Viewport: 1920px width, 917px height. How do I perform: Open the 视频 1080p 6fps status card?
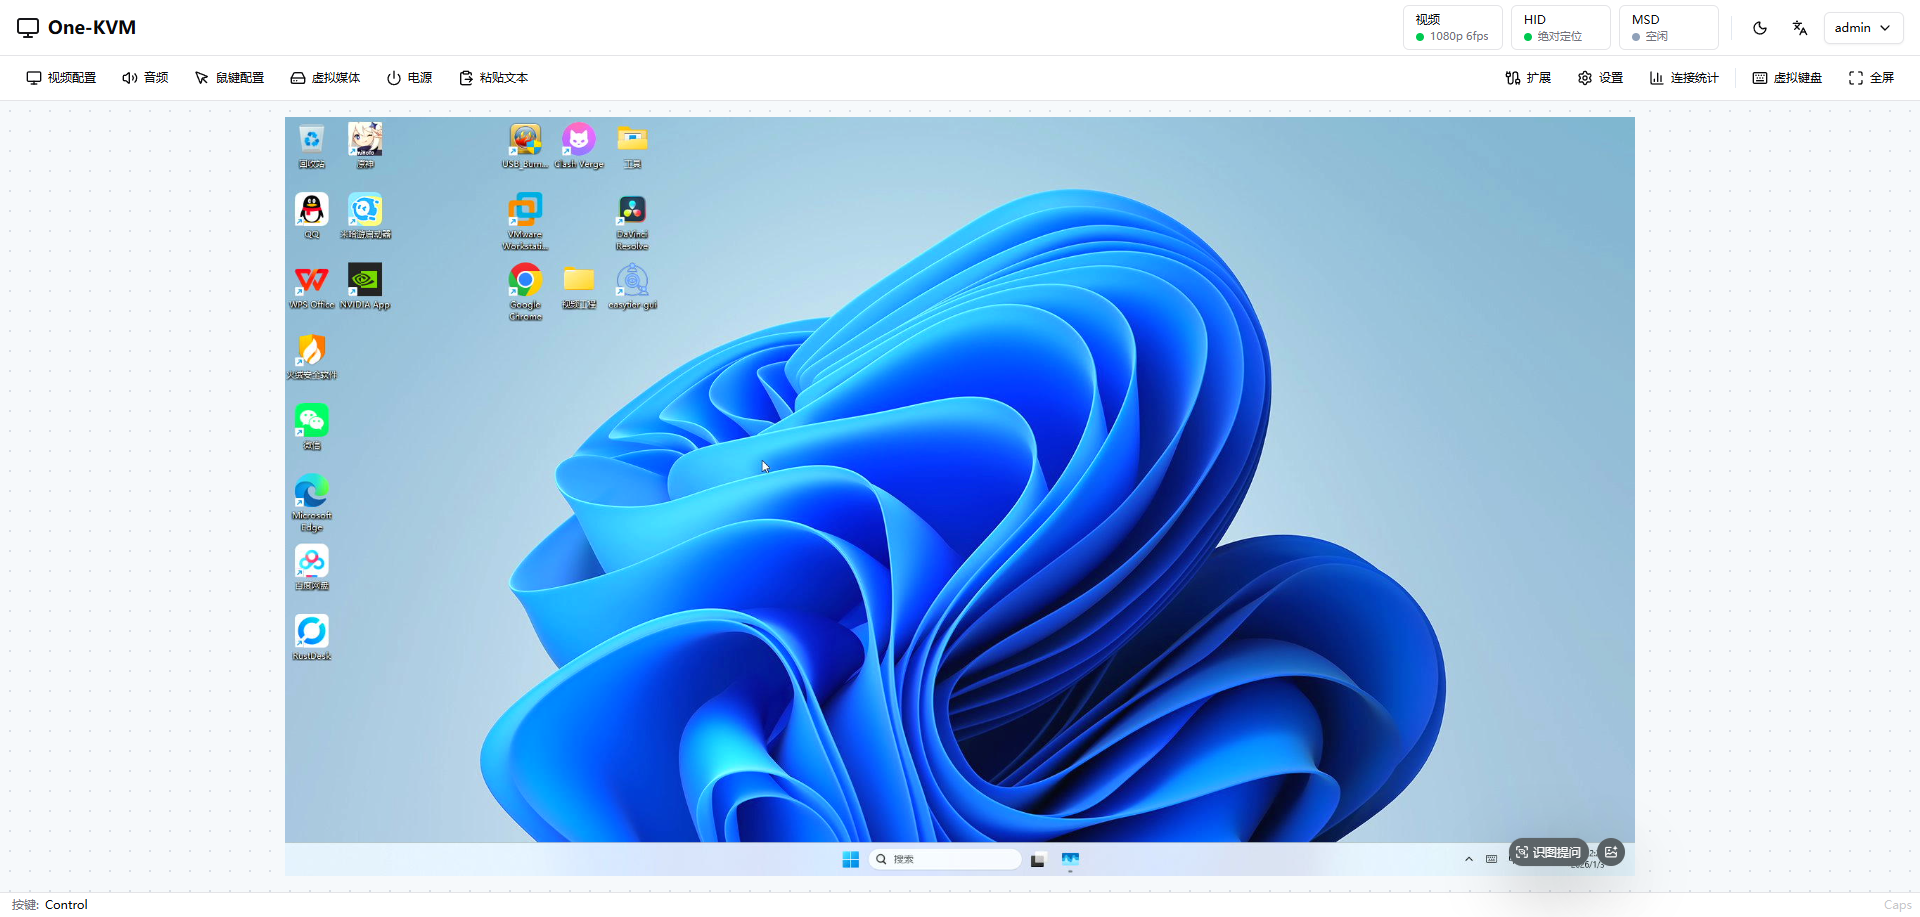point(1452,28)
